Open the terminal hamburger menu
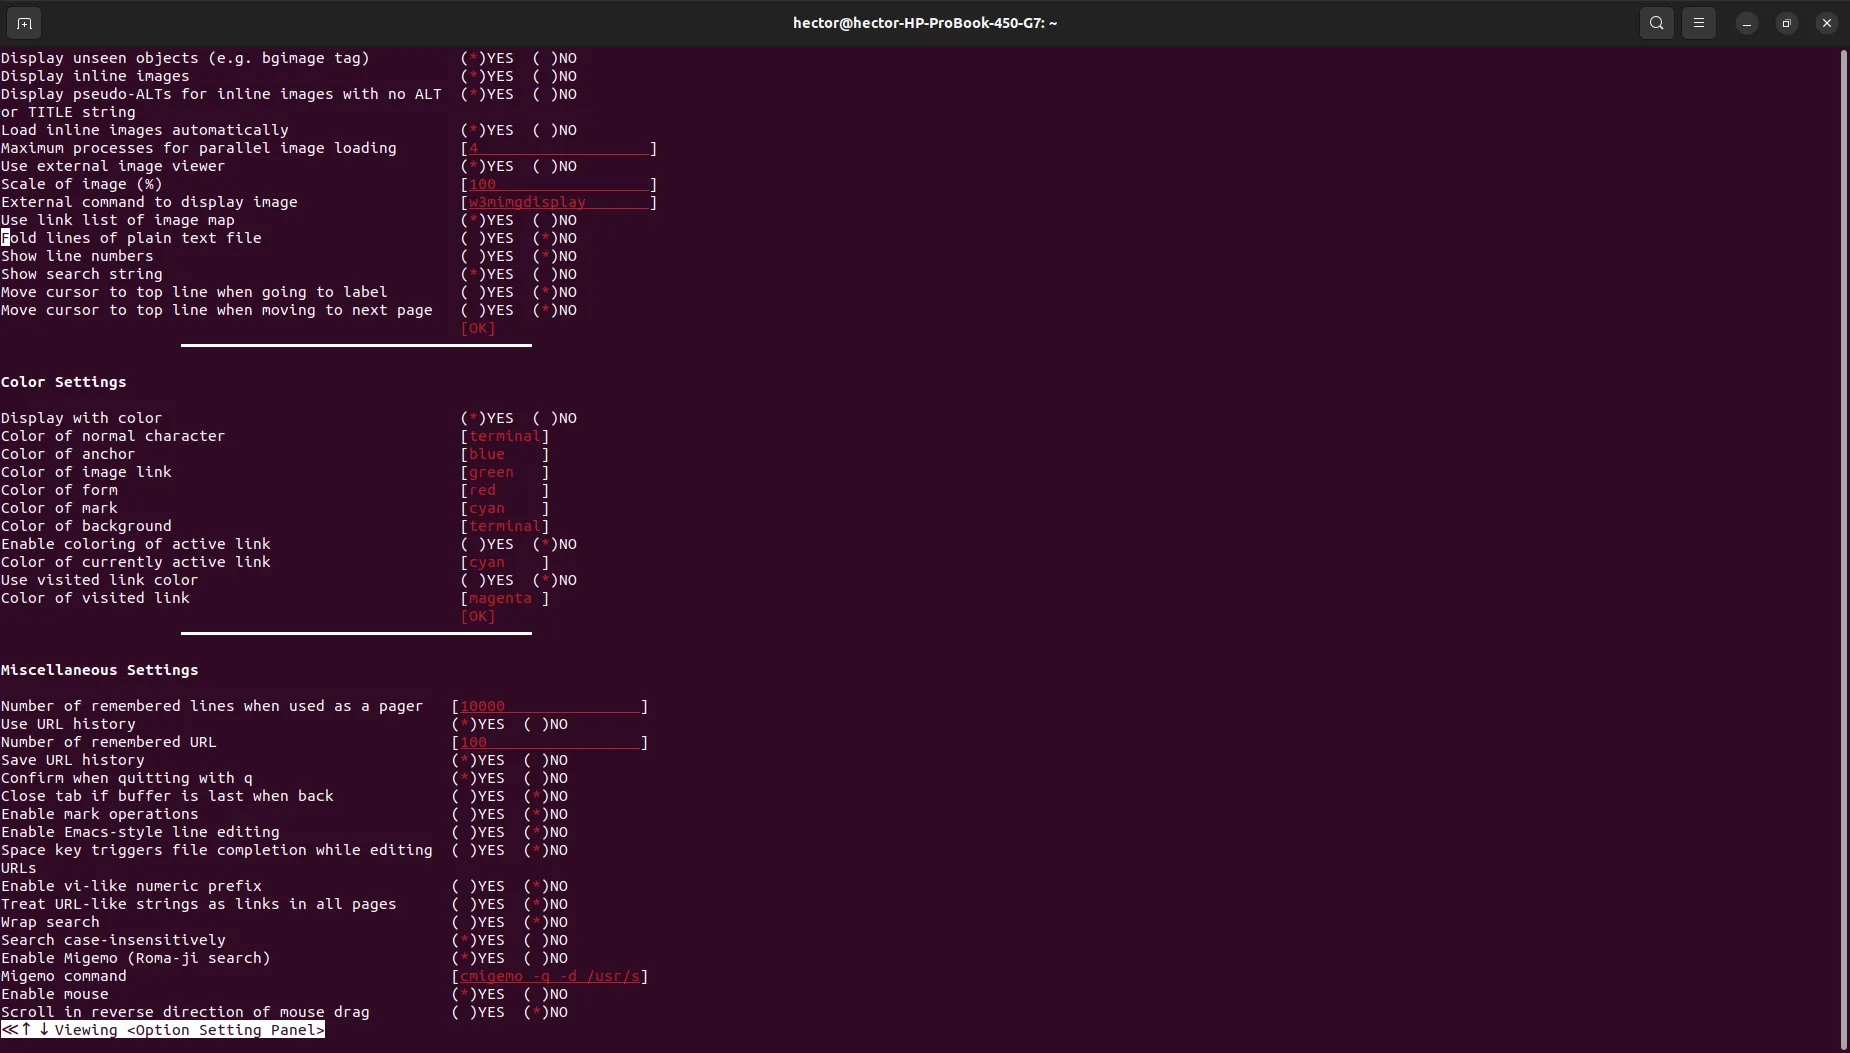 [x=1699, y=23]
